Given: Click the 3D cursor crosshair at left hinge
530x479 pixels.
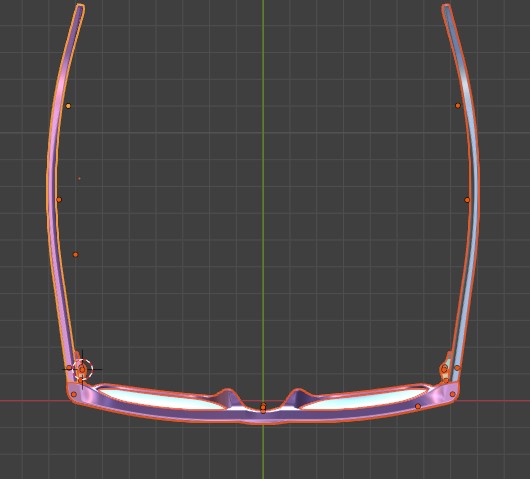Looking at the screenshot, I should 82,369.
